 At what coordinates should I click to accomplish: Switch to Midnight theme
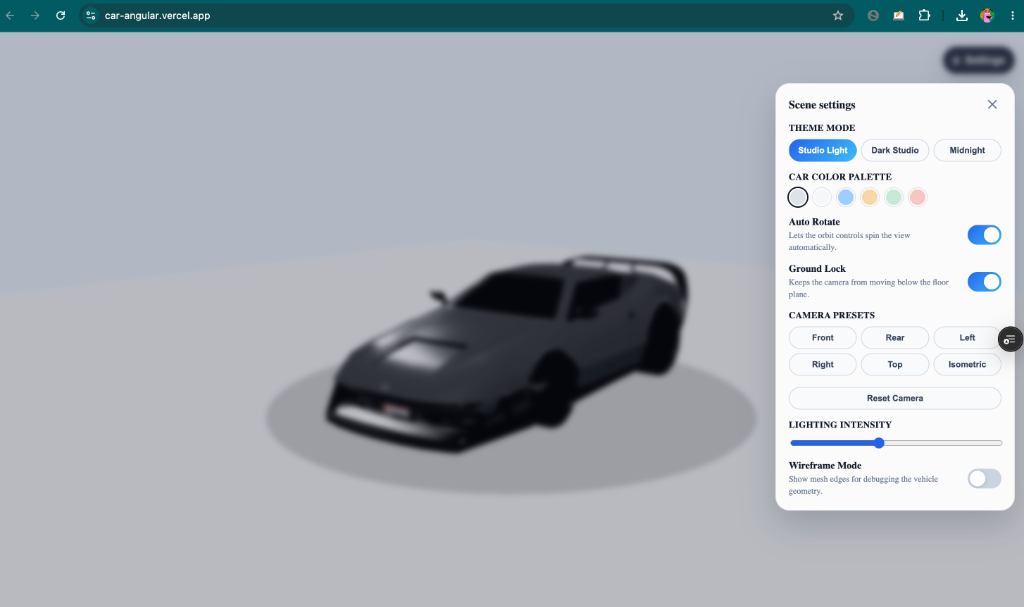(x=967, y=150)
